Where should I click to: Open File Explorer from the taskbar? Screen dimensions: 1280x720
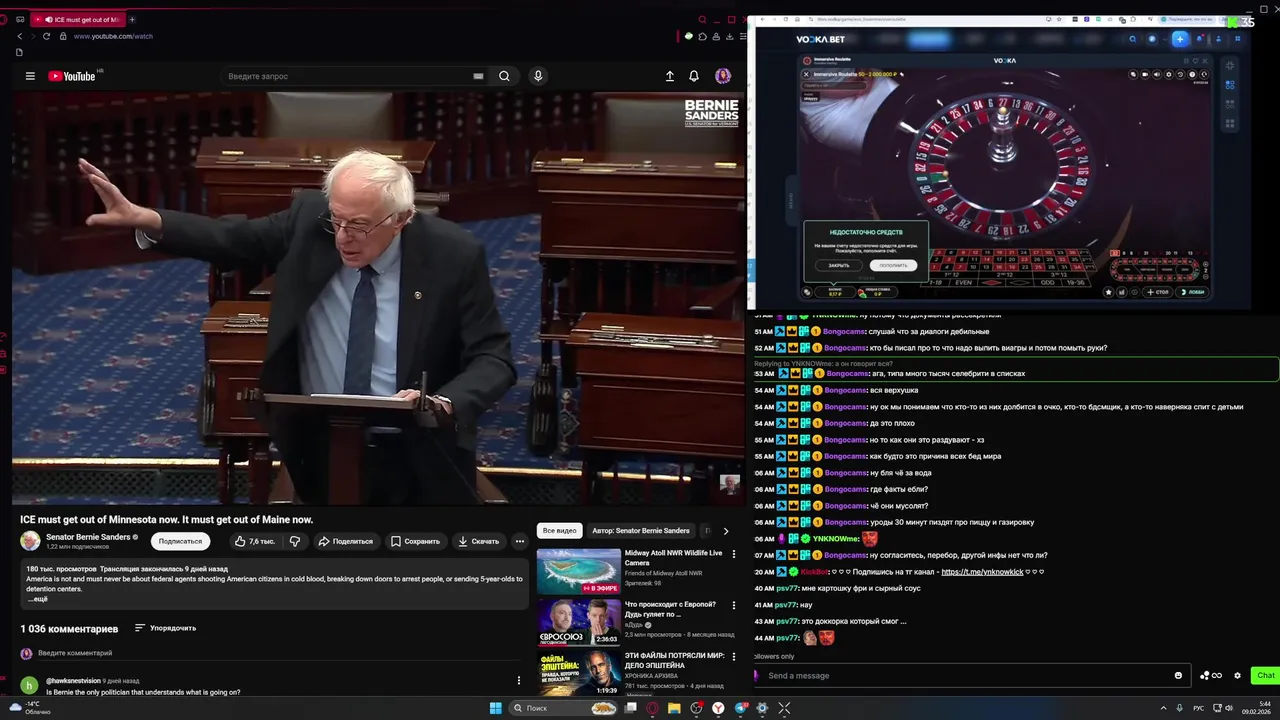(674, 708)
